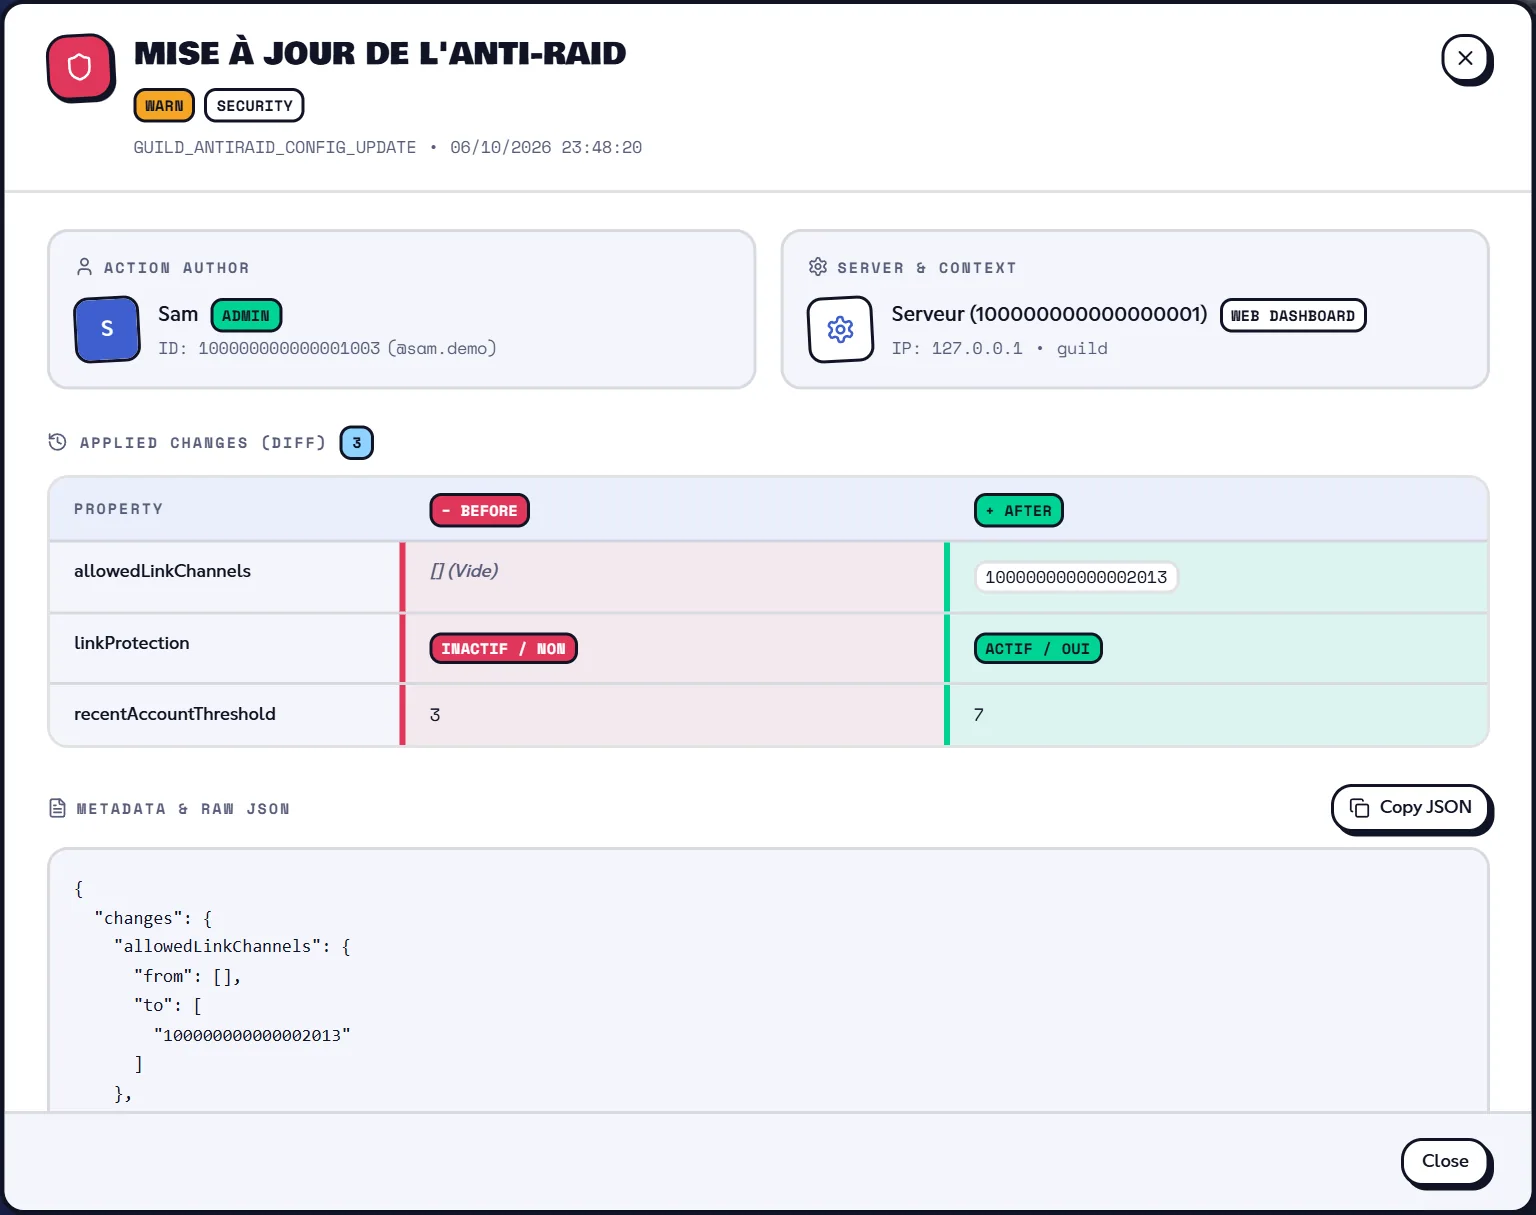Screen dimensions: 1536x1215
Task: Click the before value 3 for recentAccountThreshold
Action: [x=435, y=715]
